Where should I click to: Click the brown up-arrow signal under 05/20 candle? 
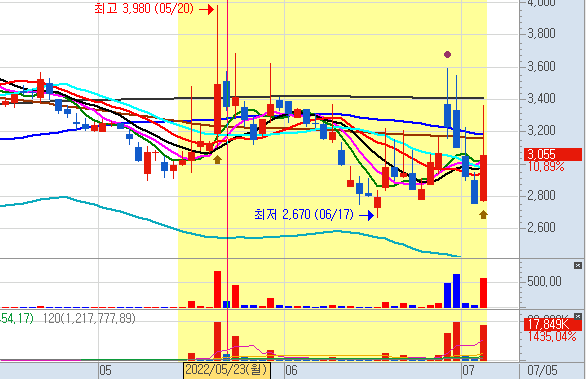(218, 160)
